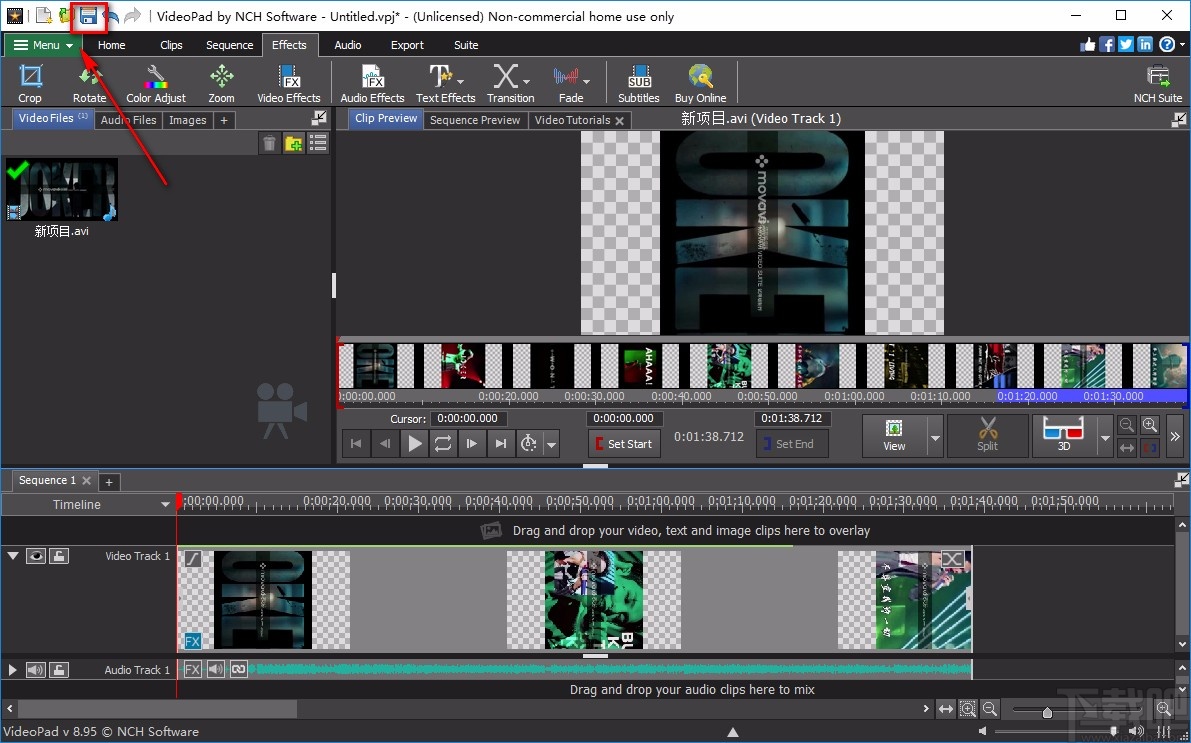This screenshot has width=1191, height=743.
Task: Select the Color Adjust tool
Action: [156, 82]
